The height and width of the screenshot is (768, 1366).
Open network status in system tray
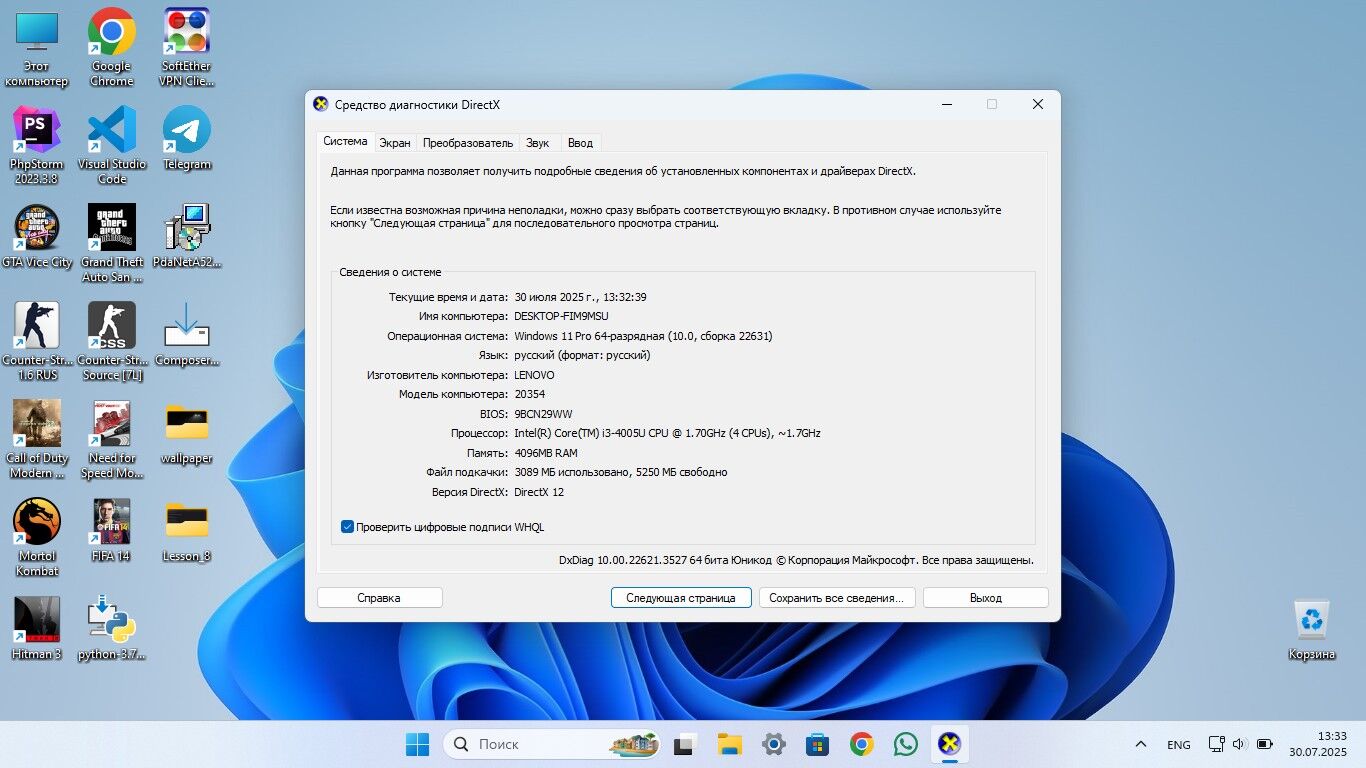coord(1216,744)
